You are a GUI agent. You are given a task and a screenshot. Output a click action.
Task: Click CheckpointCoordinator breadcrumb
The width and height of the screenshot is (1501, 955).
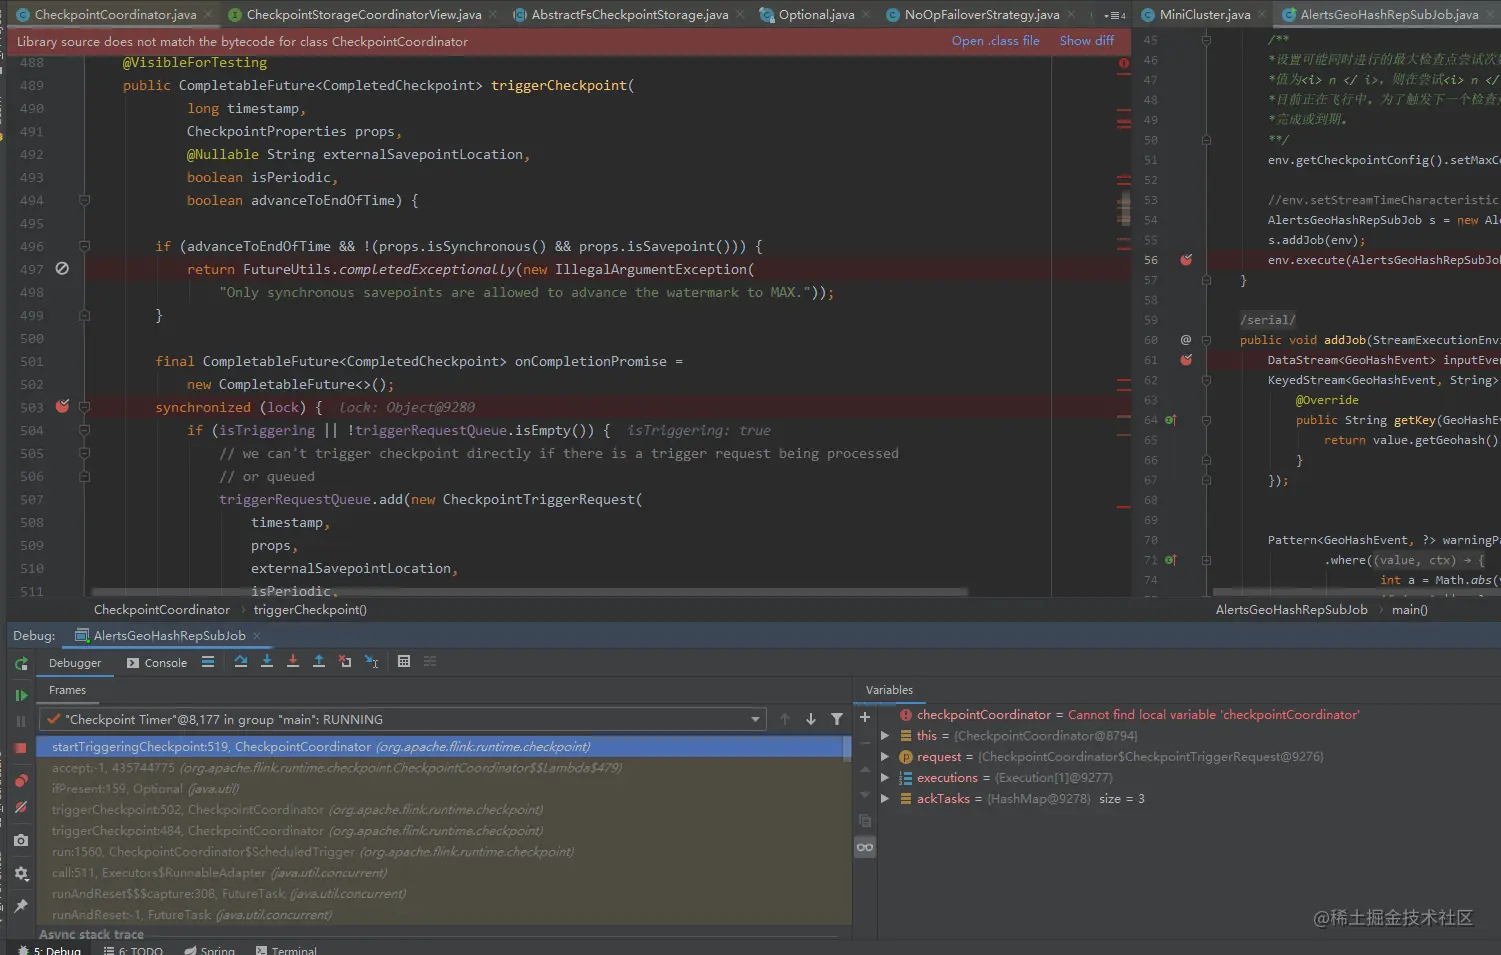[x=162, y=609]
